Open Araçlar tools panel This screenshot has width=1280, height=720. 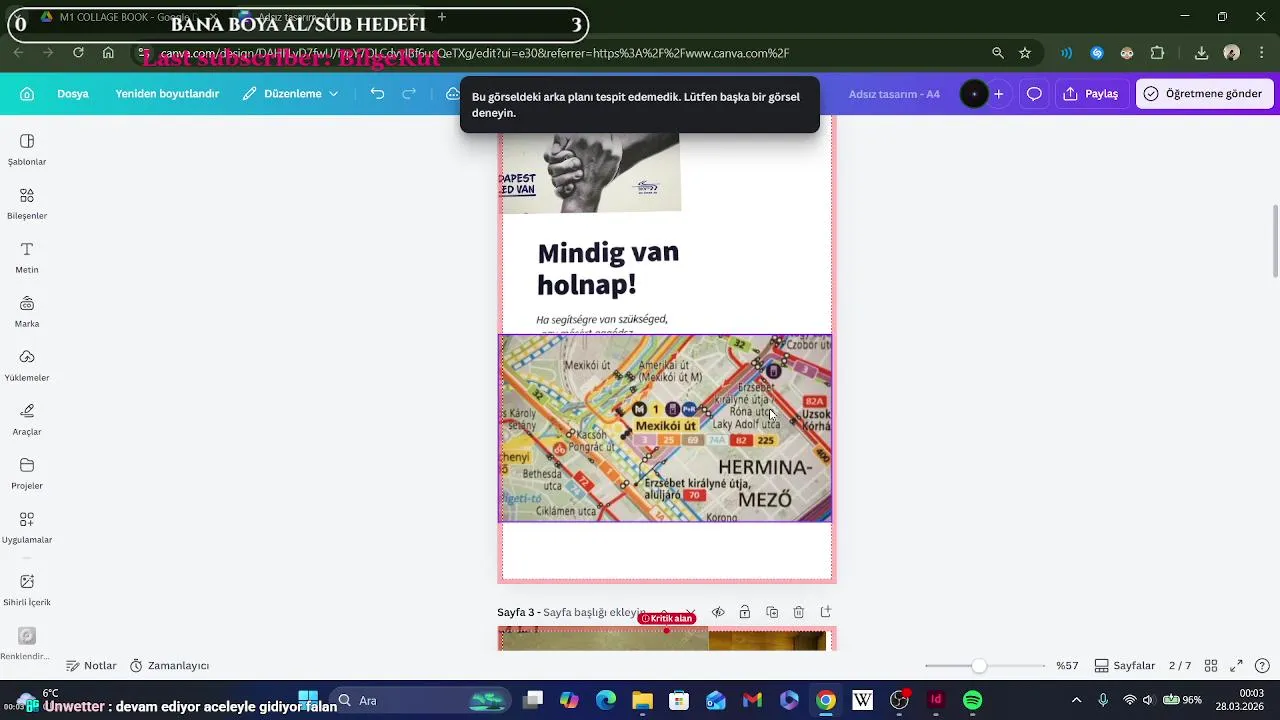pos(27,419)
